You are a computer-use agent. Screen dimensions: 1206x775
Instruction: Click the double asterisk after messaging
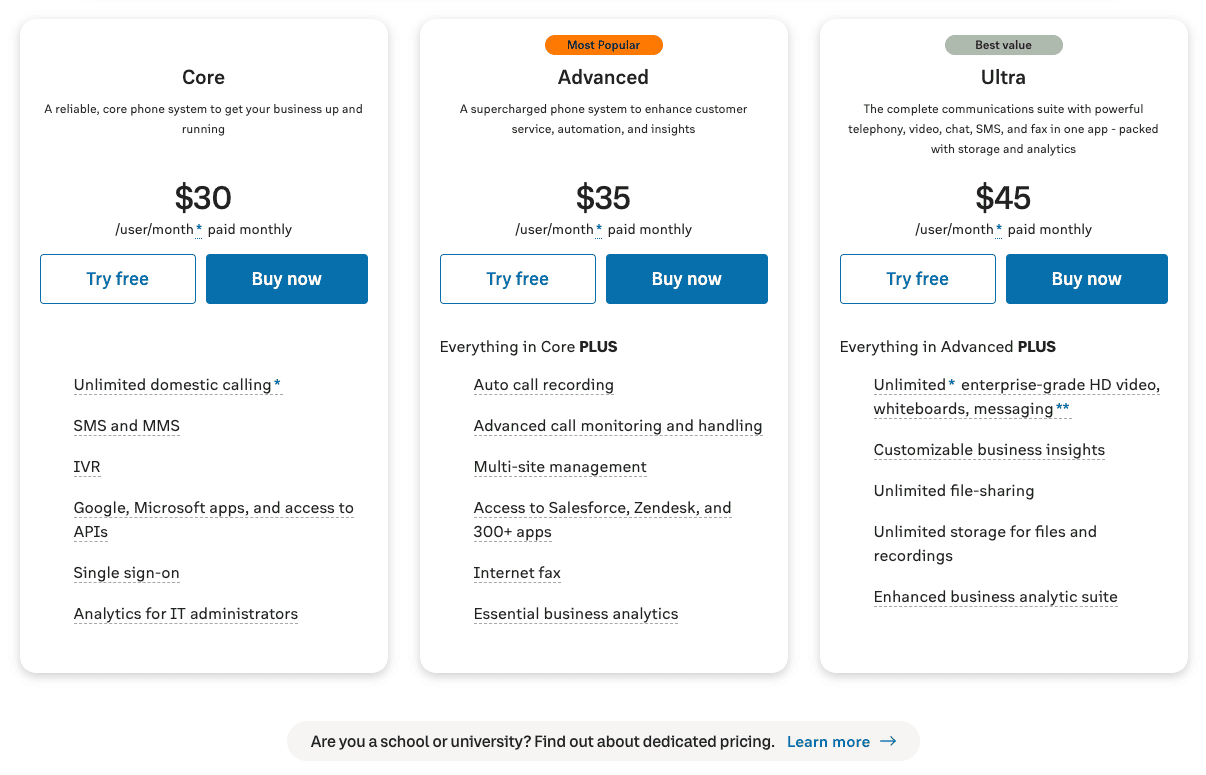coord(1062,409)
